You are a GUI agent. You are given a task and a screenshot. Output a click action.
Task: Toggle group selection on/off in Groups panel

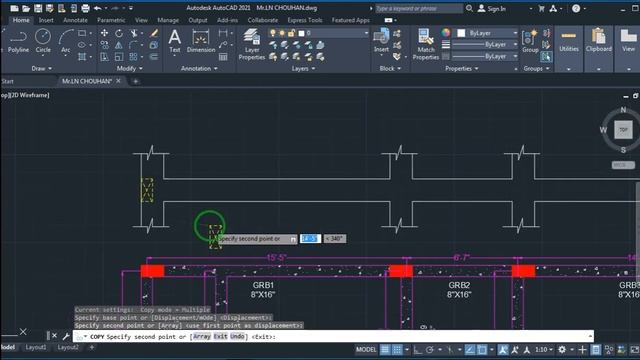tap(546, 57)
